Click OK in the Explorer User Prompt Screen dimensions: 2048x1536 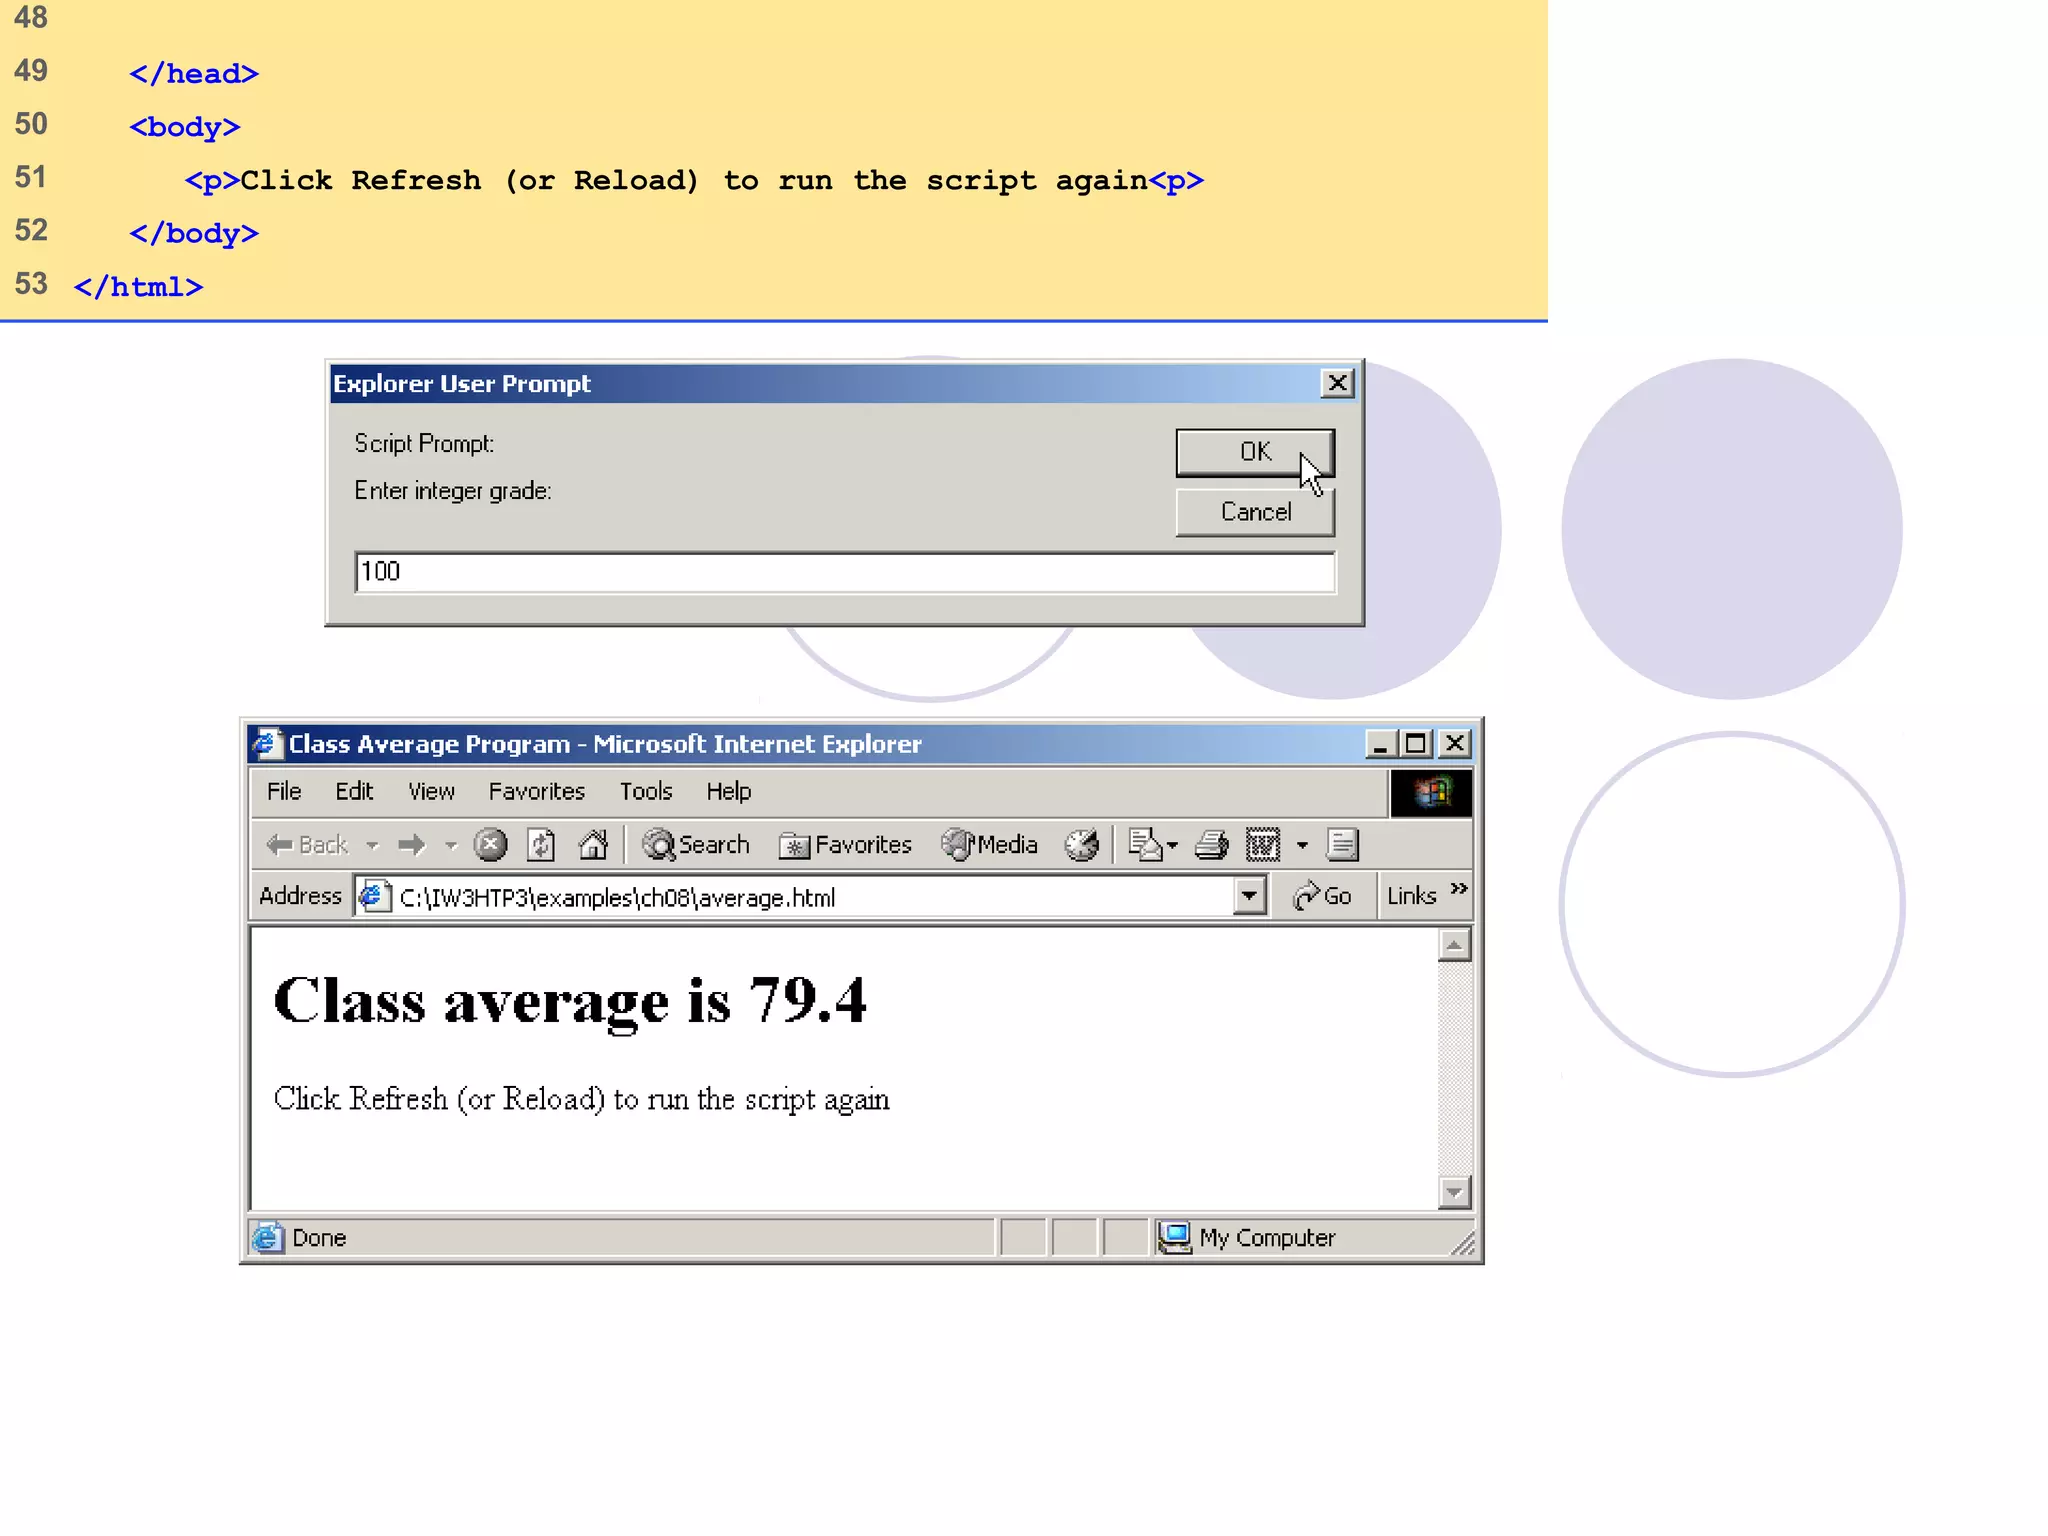(x=1254, y=452)
